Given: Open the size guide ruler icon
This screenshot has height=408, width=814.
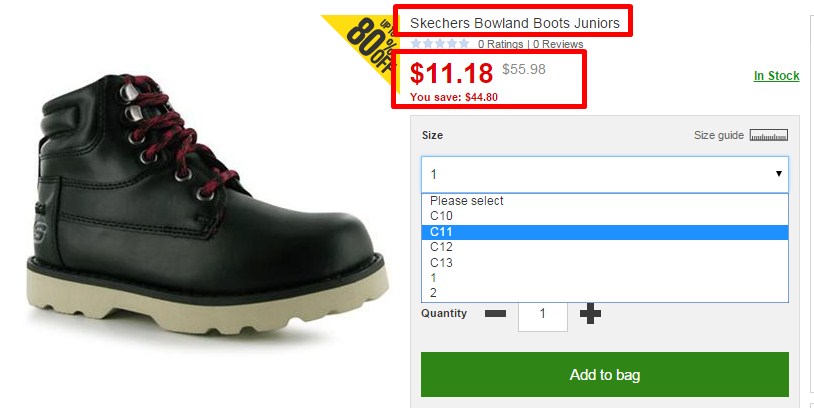Looking at the screenshot, I should (x=769, y=135).
